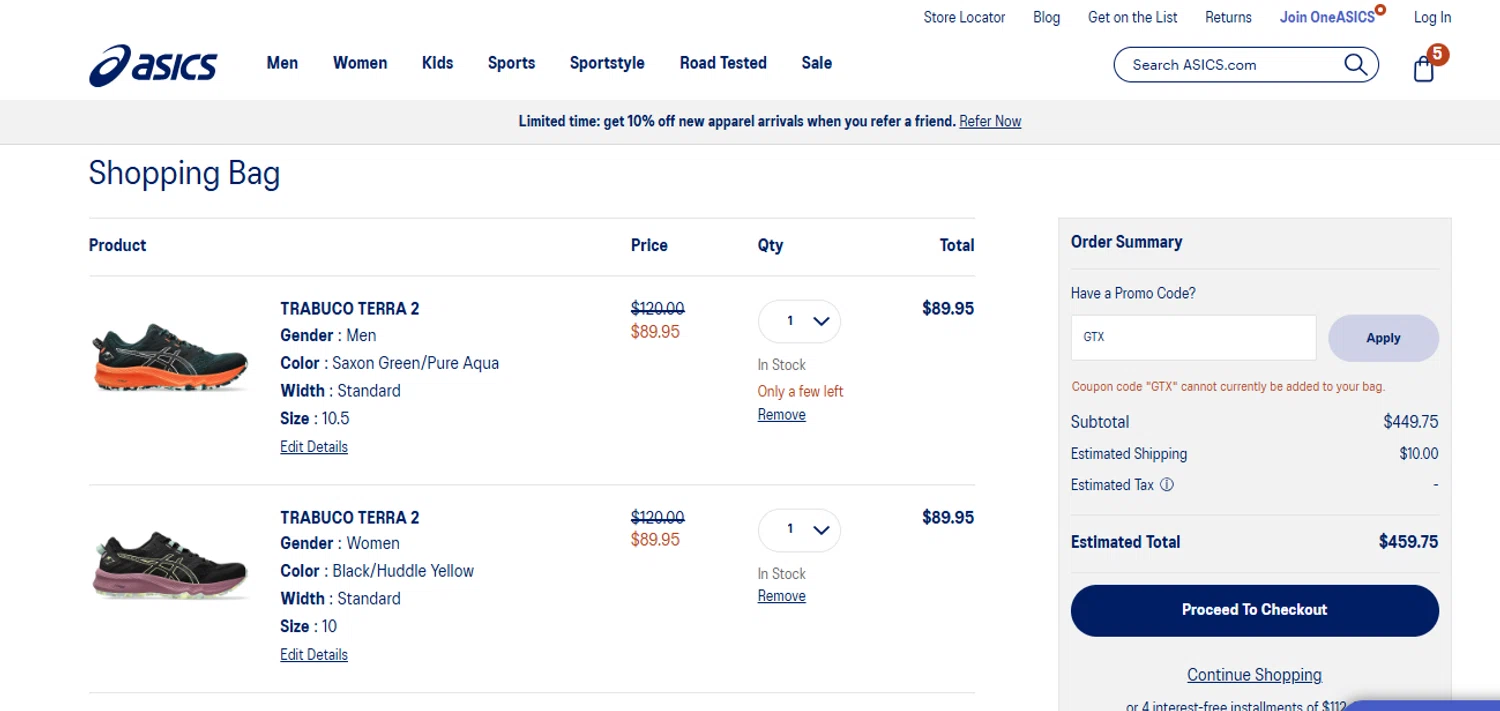Viewport: 1500px width, 711px height.
Task: Open quantity dropdown for men's Trabuco Terra 2
Action: pos(799,322)
